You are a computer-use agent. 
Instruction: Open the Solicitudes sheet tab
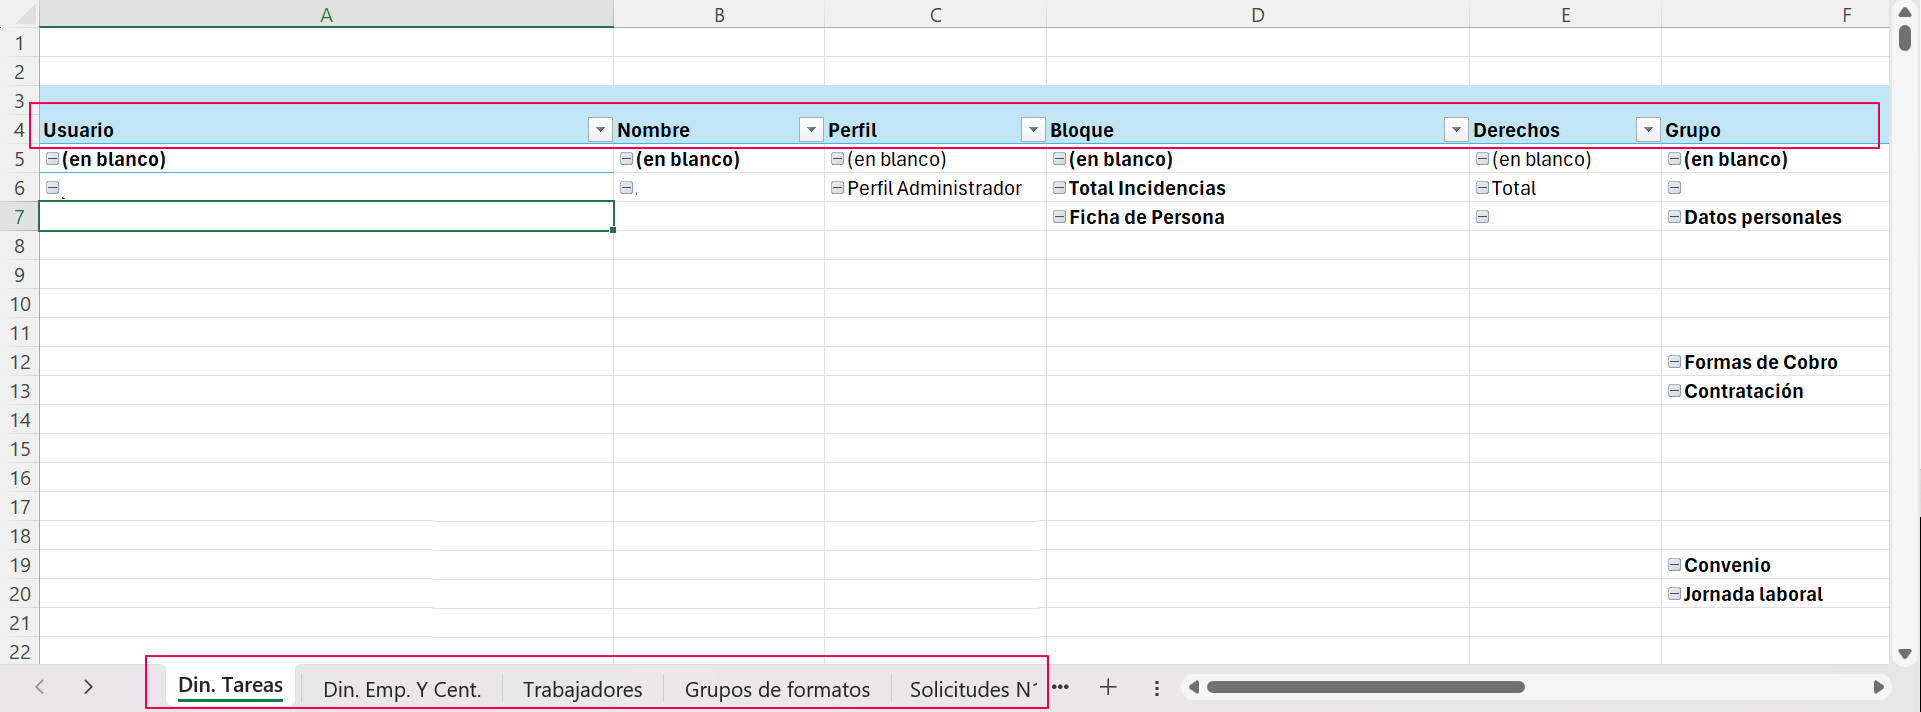tap(972, 689)
